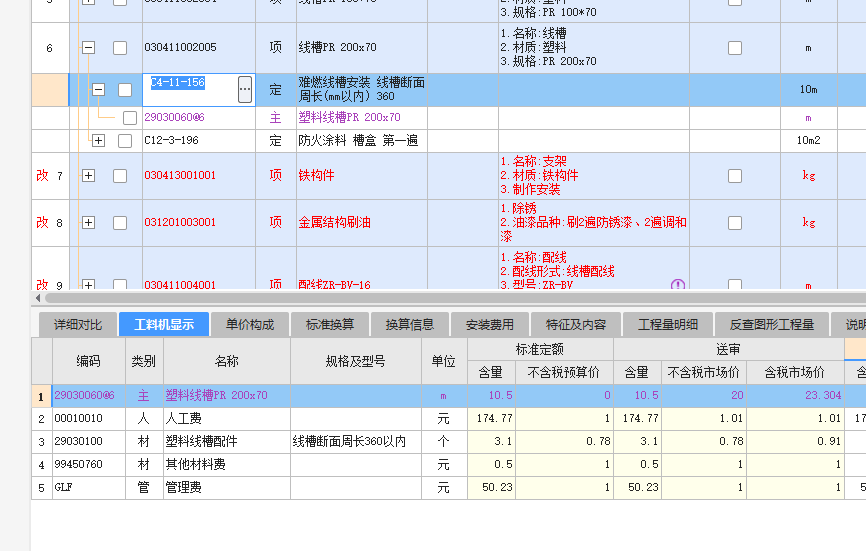
Task: Open the 安装费用 tab
Action: [x=490, y=325]
